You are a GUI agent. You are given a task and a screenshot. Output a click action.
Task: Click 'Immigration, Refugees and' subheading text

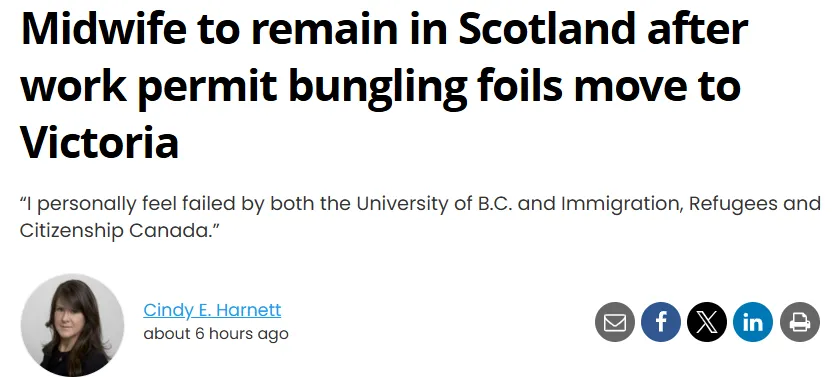click(691, 204)
